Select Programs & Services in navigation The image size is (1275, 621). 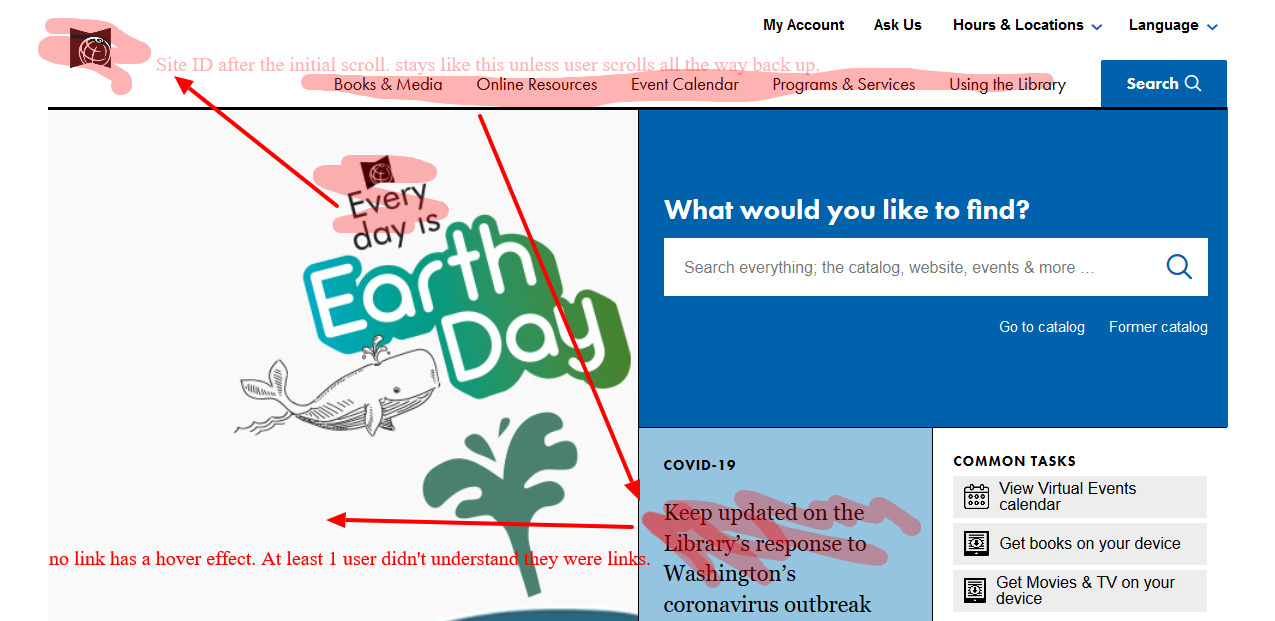pos(844,85)
